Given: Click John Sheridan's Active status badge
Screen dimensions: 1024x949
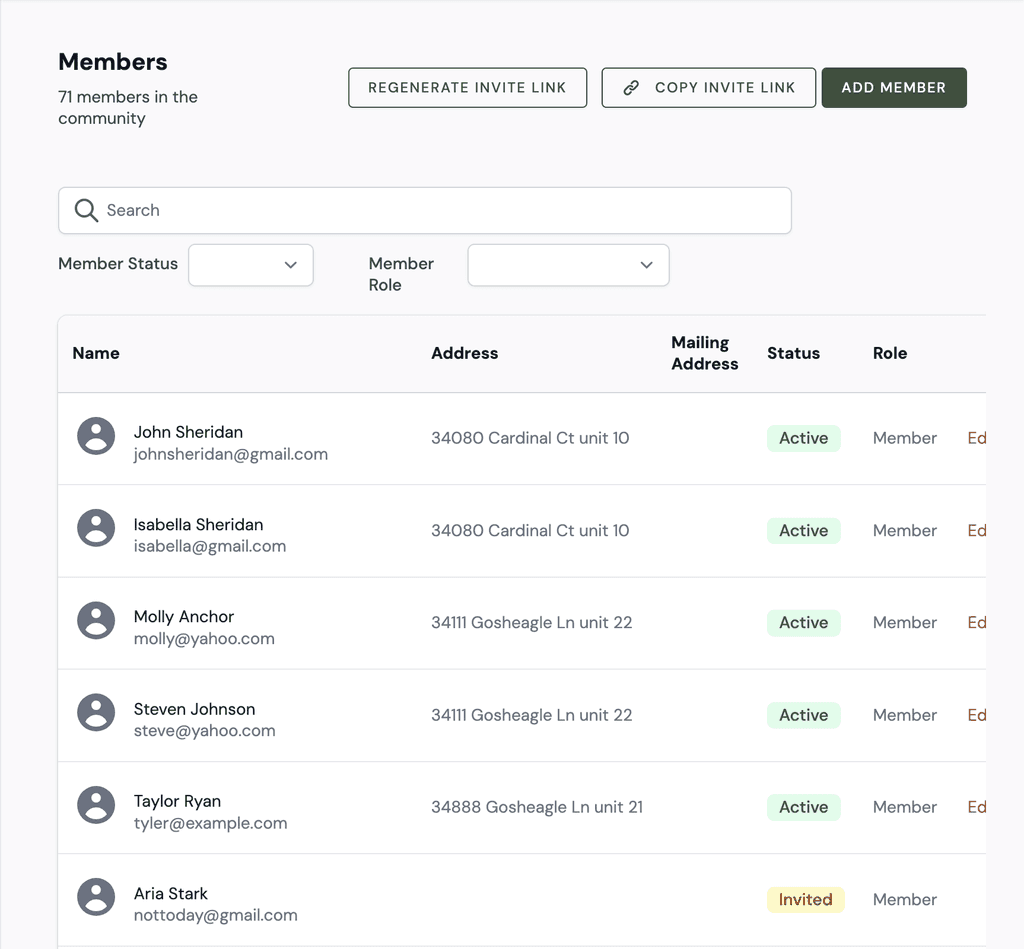Looking at the screenshot, I should coord(804,438).
